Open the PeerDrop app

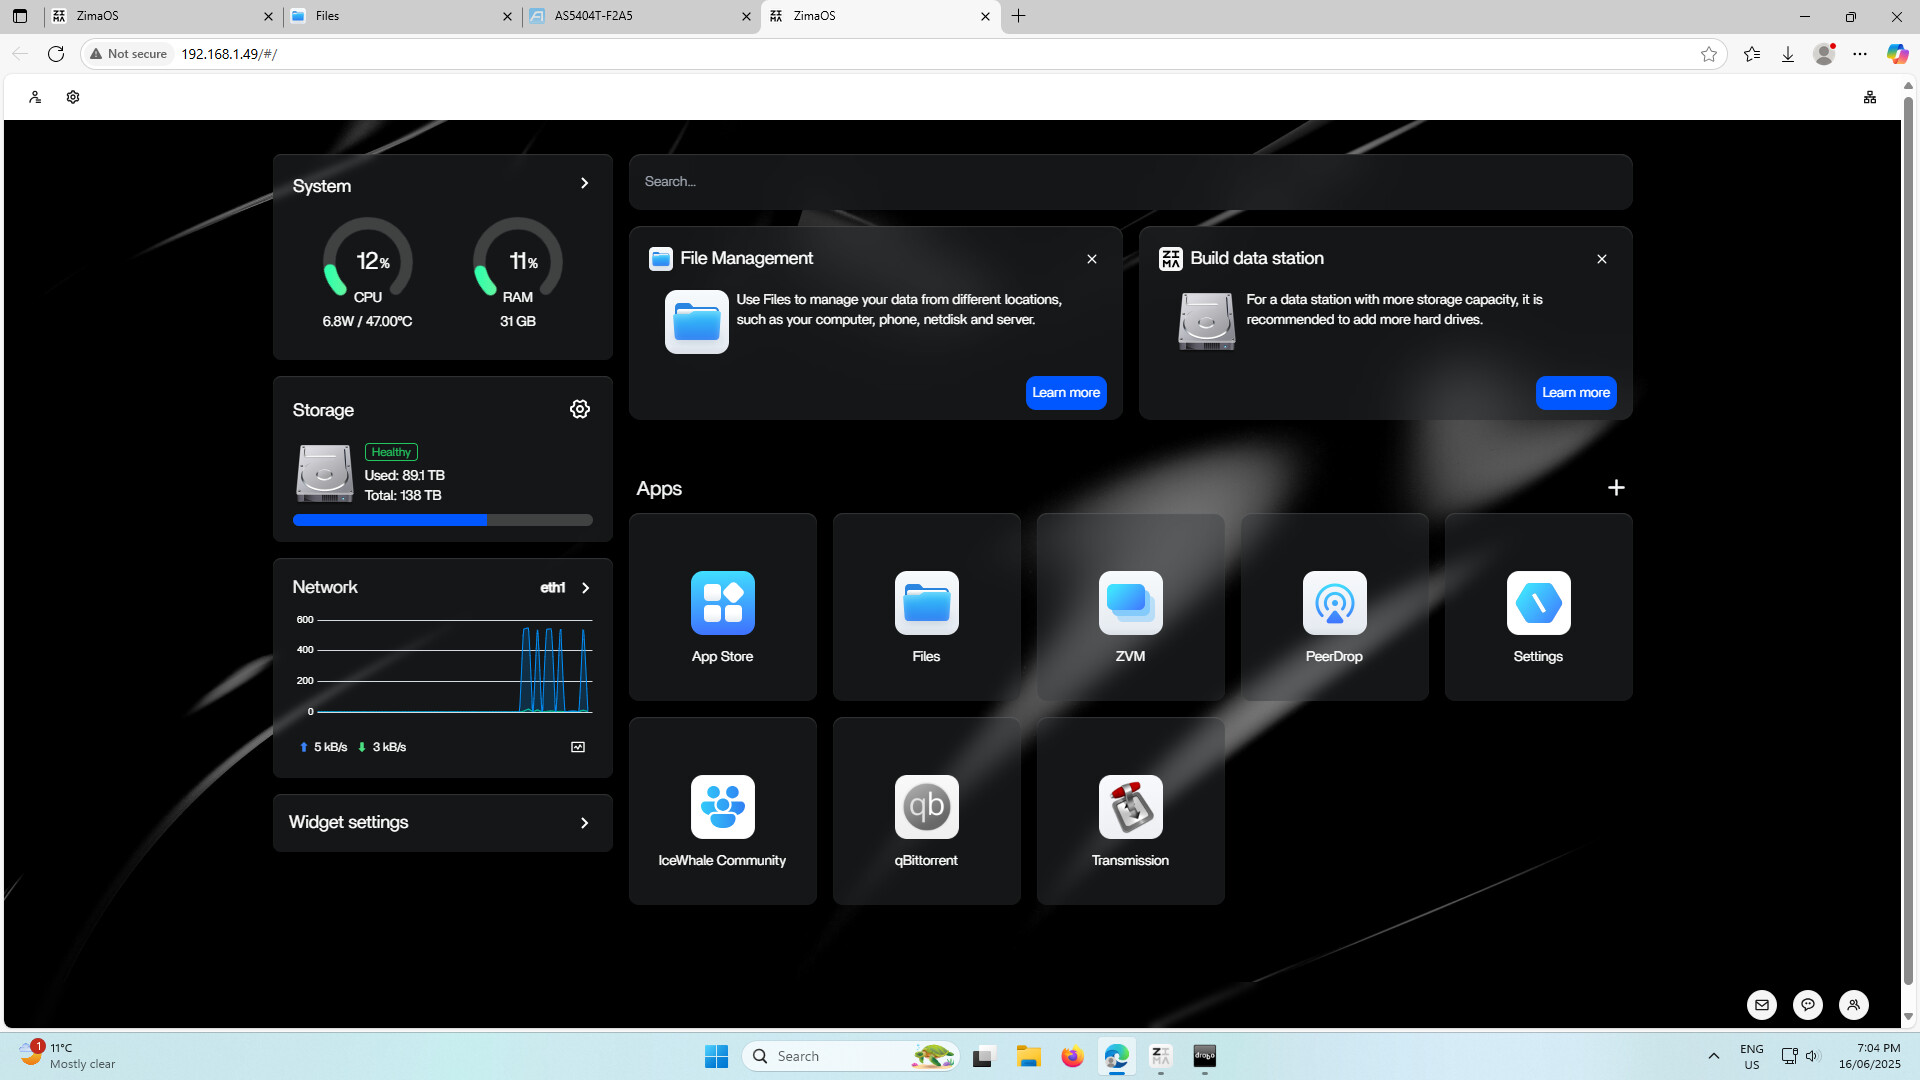(1334, 607)
